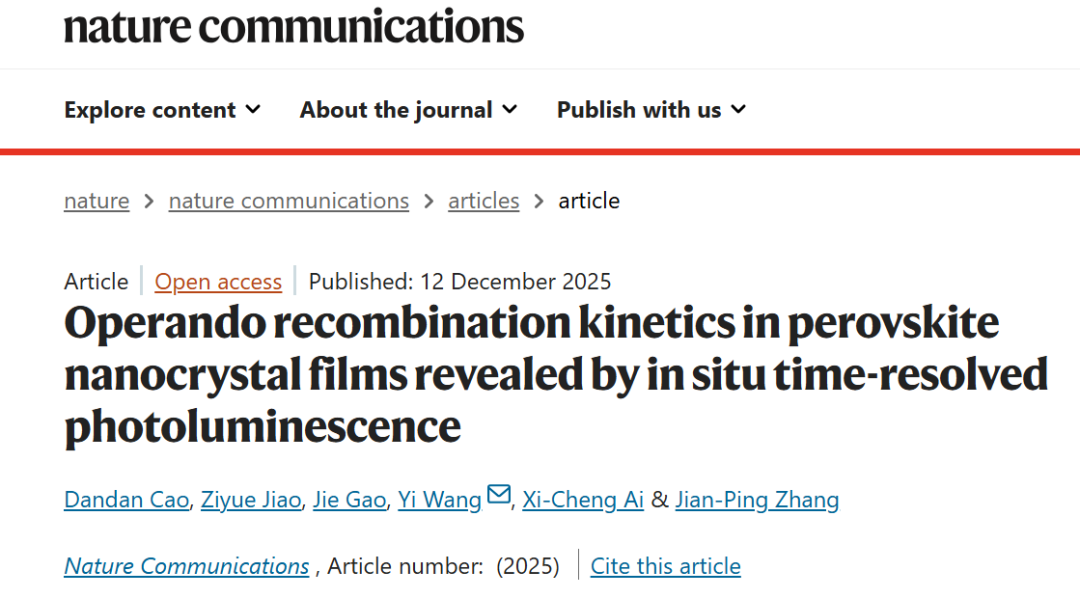View corresponding author Yi Wang
Screen dimensions: 1080x598
439,499
